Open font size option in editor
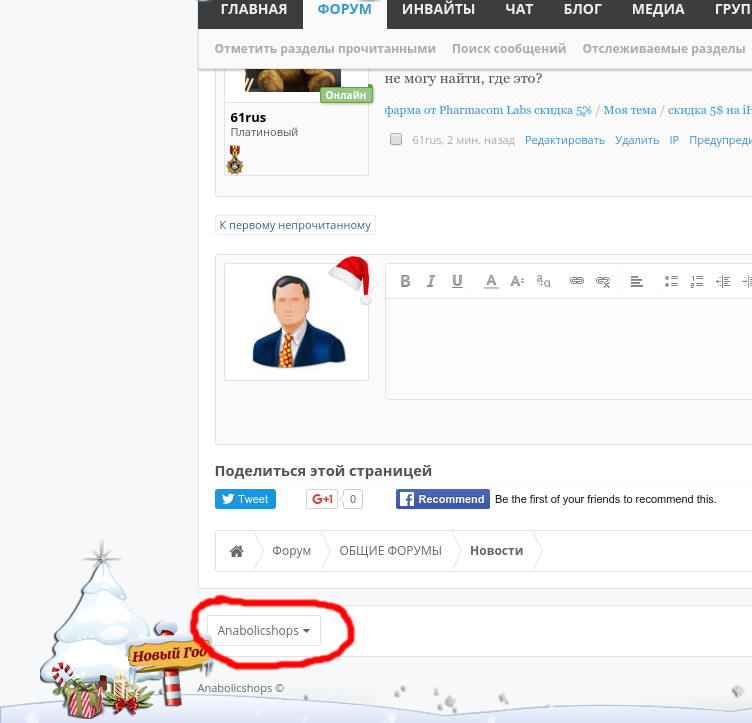This screenshot has width=752, height=723. point(517,281)
